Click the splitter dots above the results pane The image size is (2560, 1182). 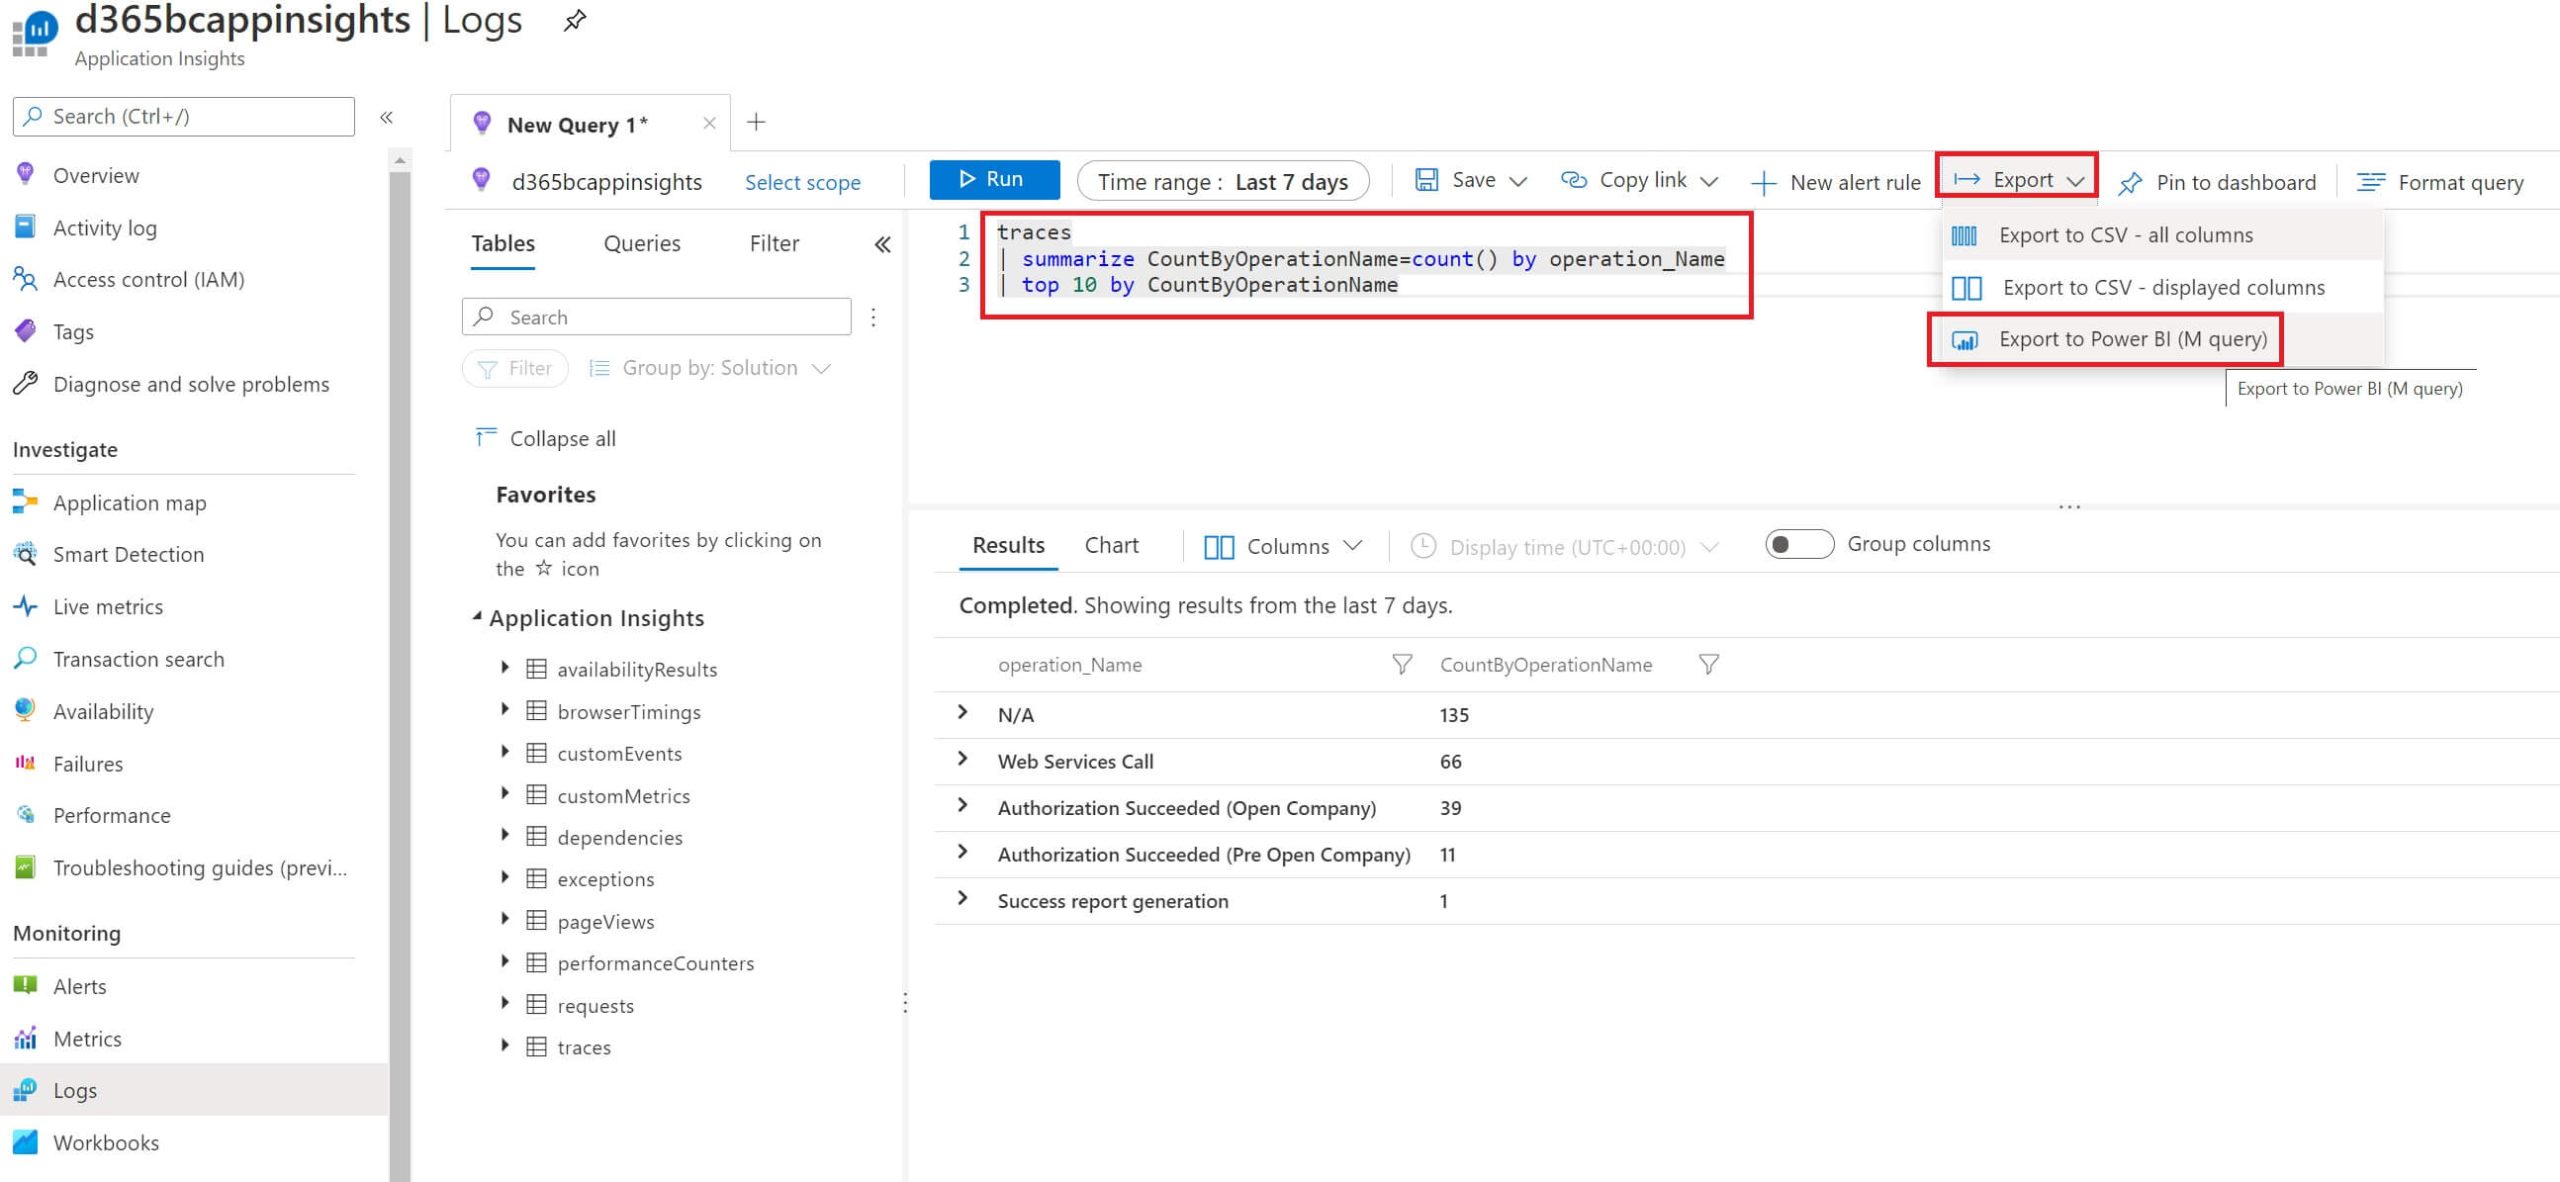[x=2070, y=507]
